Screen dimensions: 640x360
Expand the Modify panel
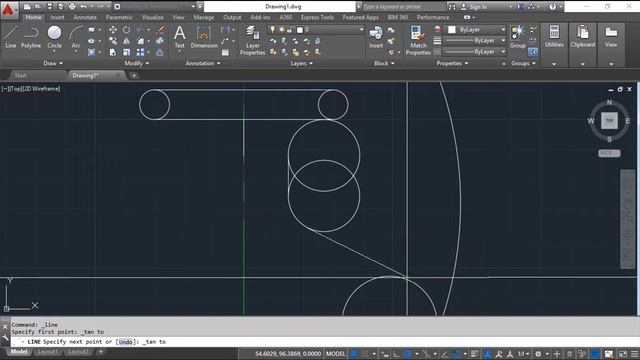pos(137,63)
